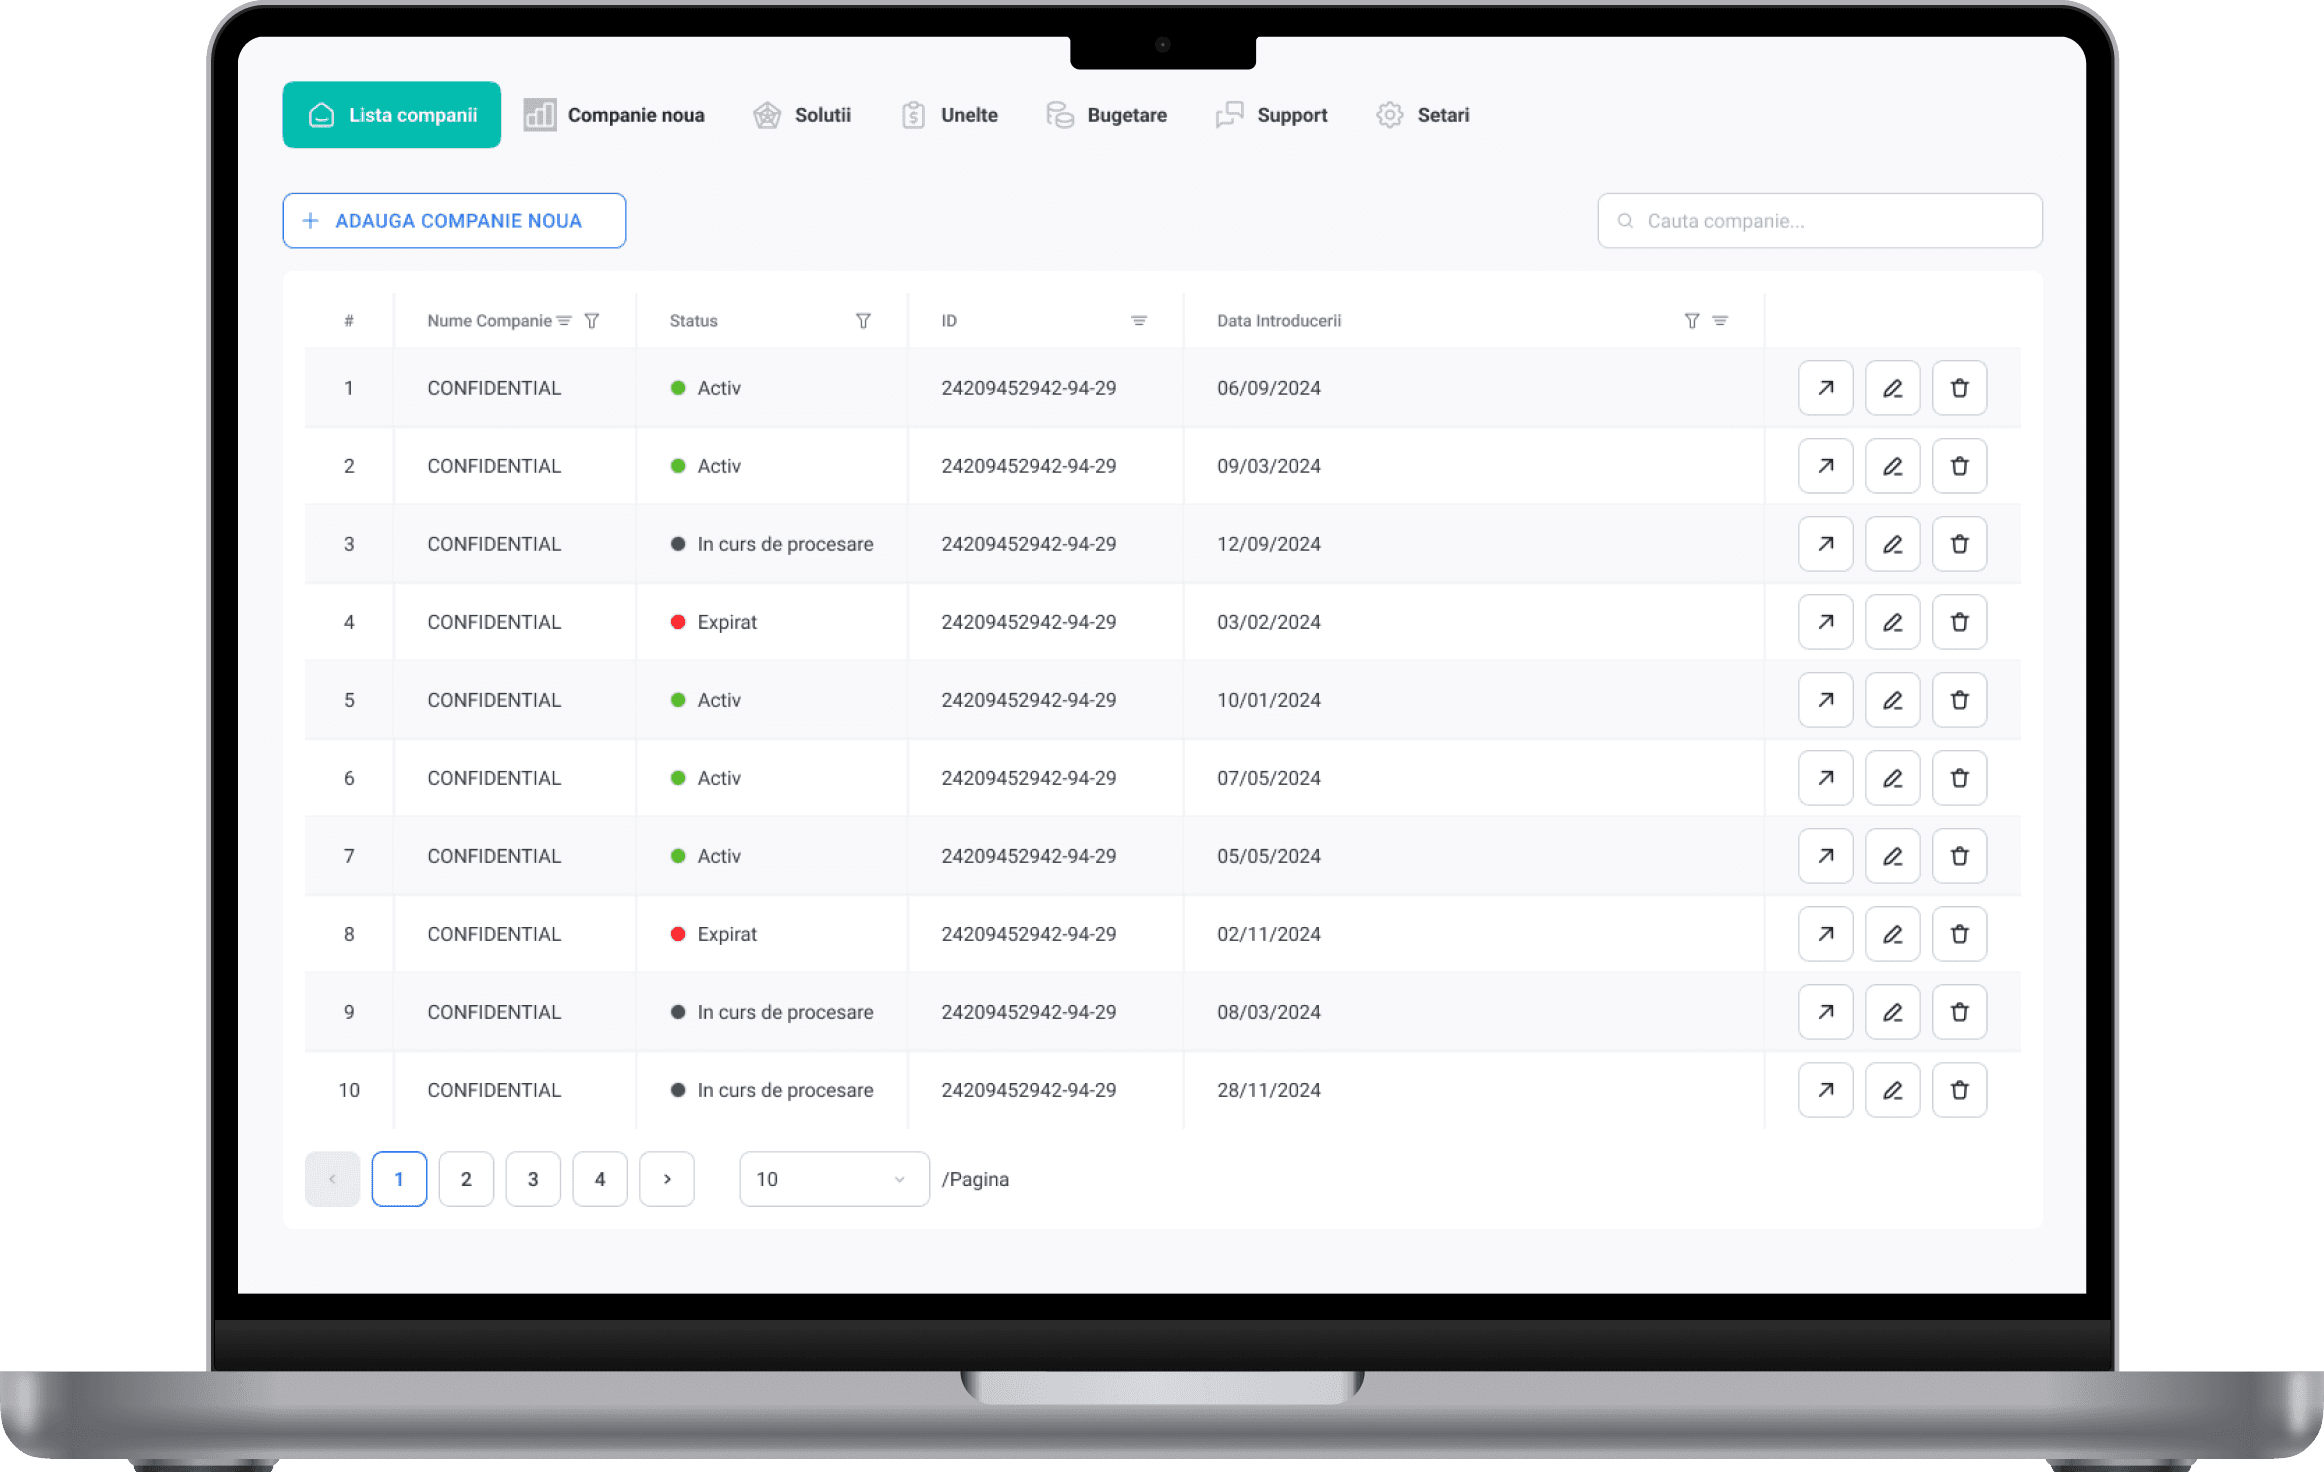Go to next page with right chevron

(x=667, y=1179)
